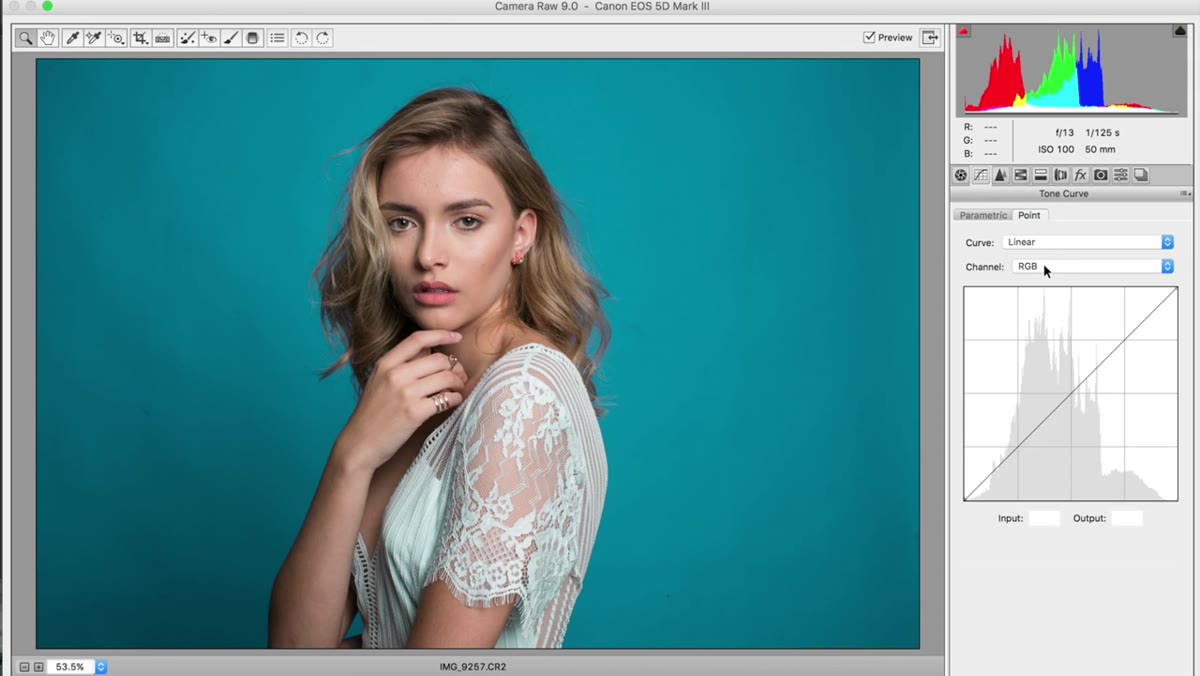Open the Curve preset dropdown
This screenshot has height=676, width=1200.
(x=1087, y=242)
